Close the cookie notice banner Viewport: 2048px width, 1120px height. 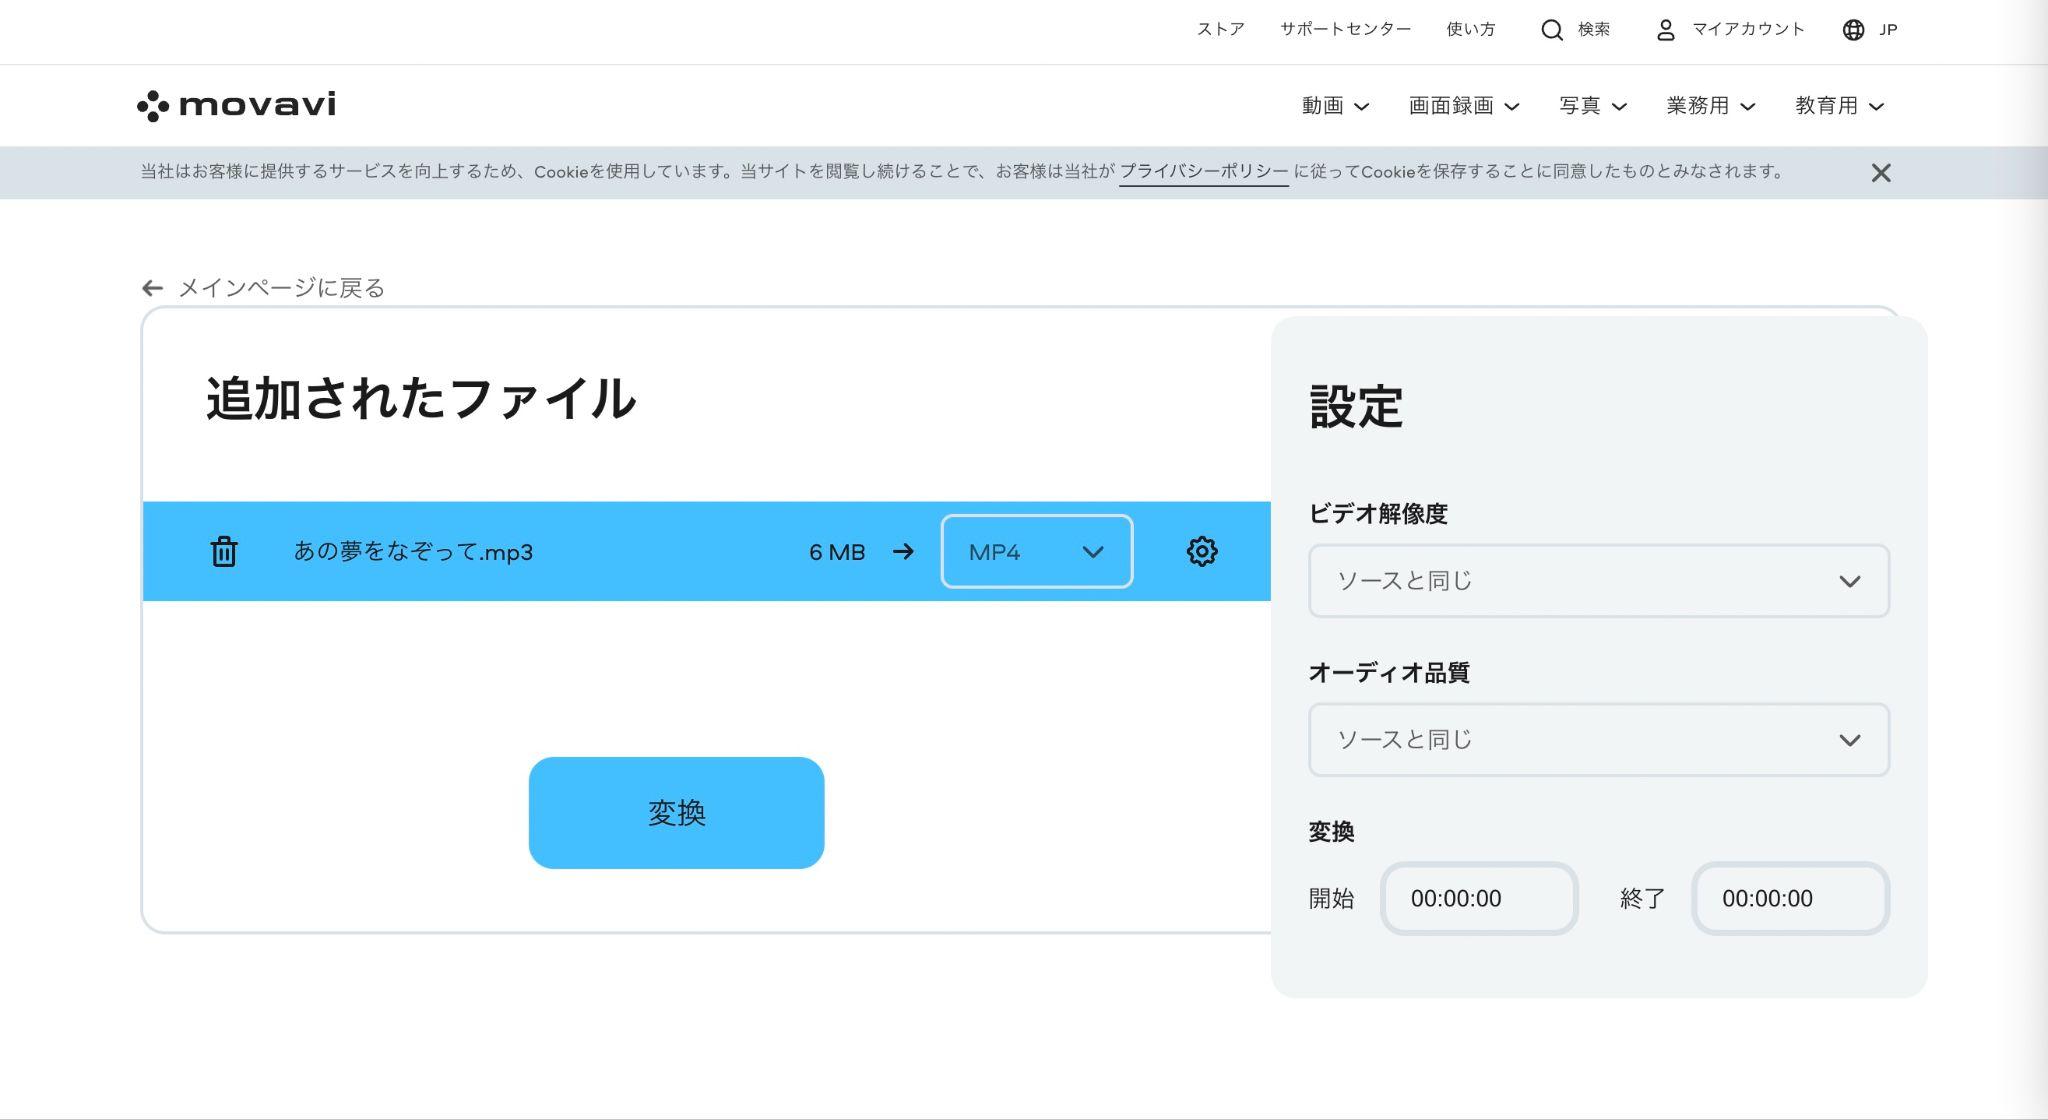pyautogui.click(x=1881, y=173)
